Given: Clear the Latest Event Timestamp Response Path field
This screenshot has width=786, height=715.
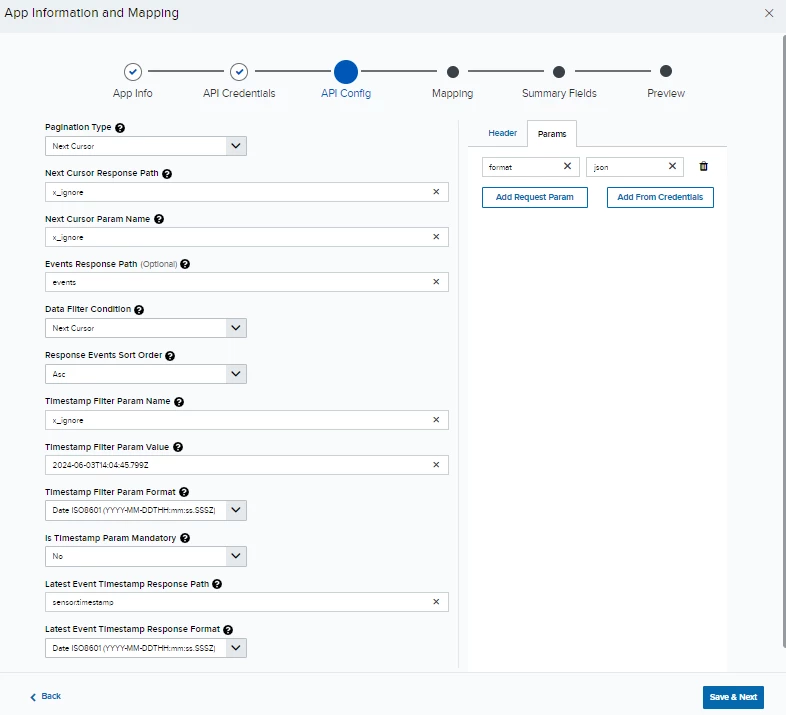Looking at the screenshot, I should [436, 602].
